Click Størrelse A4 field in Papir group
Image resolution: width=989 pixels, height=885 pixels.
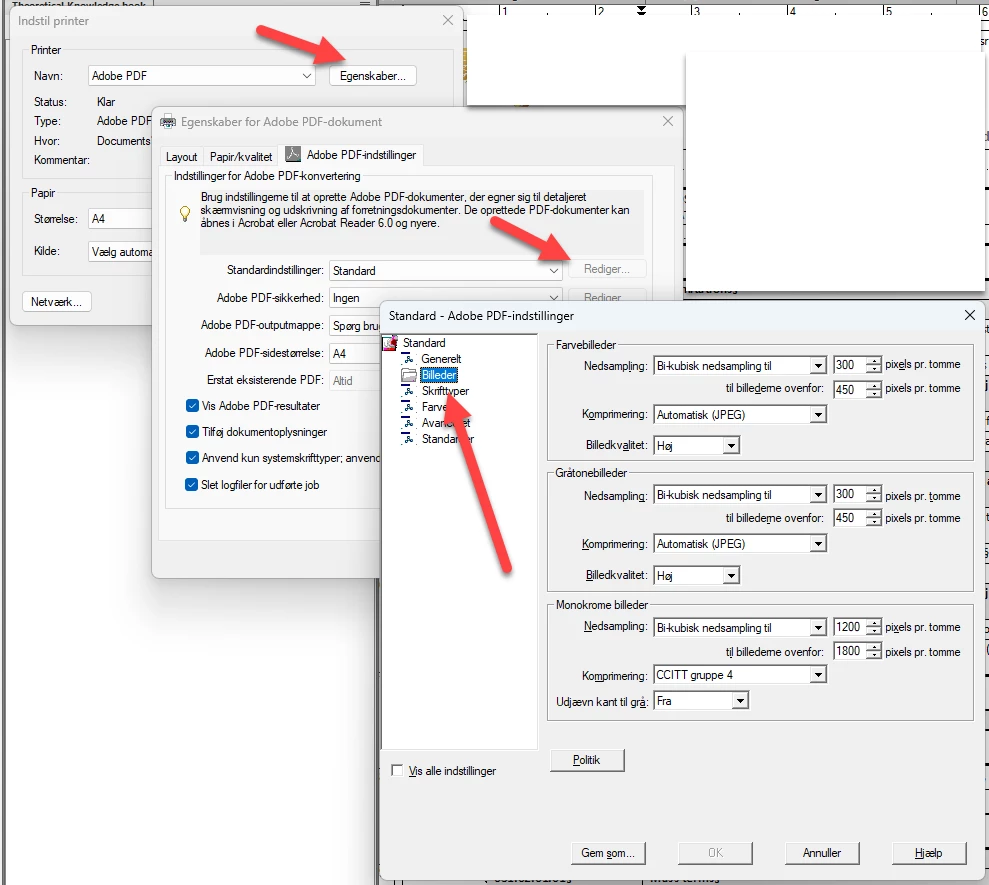(120, 219)
